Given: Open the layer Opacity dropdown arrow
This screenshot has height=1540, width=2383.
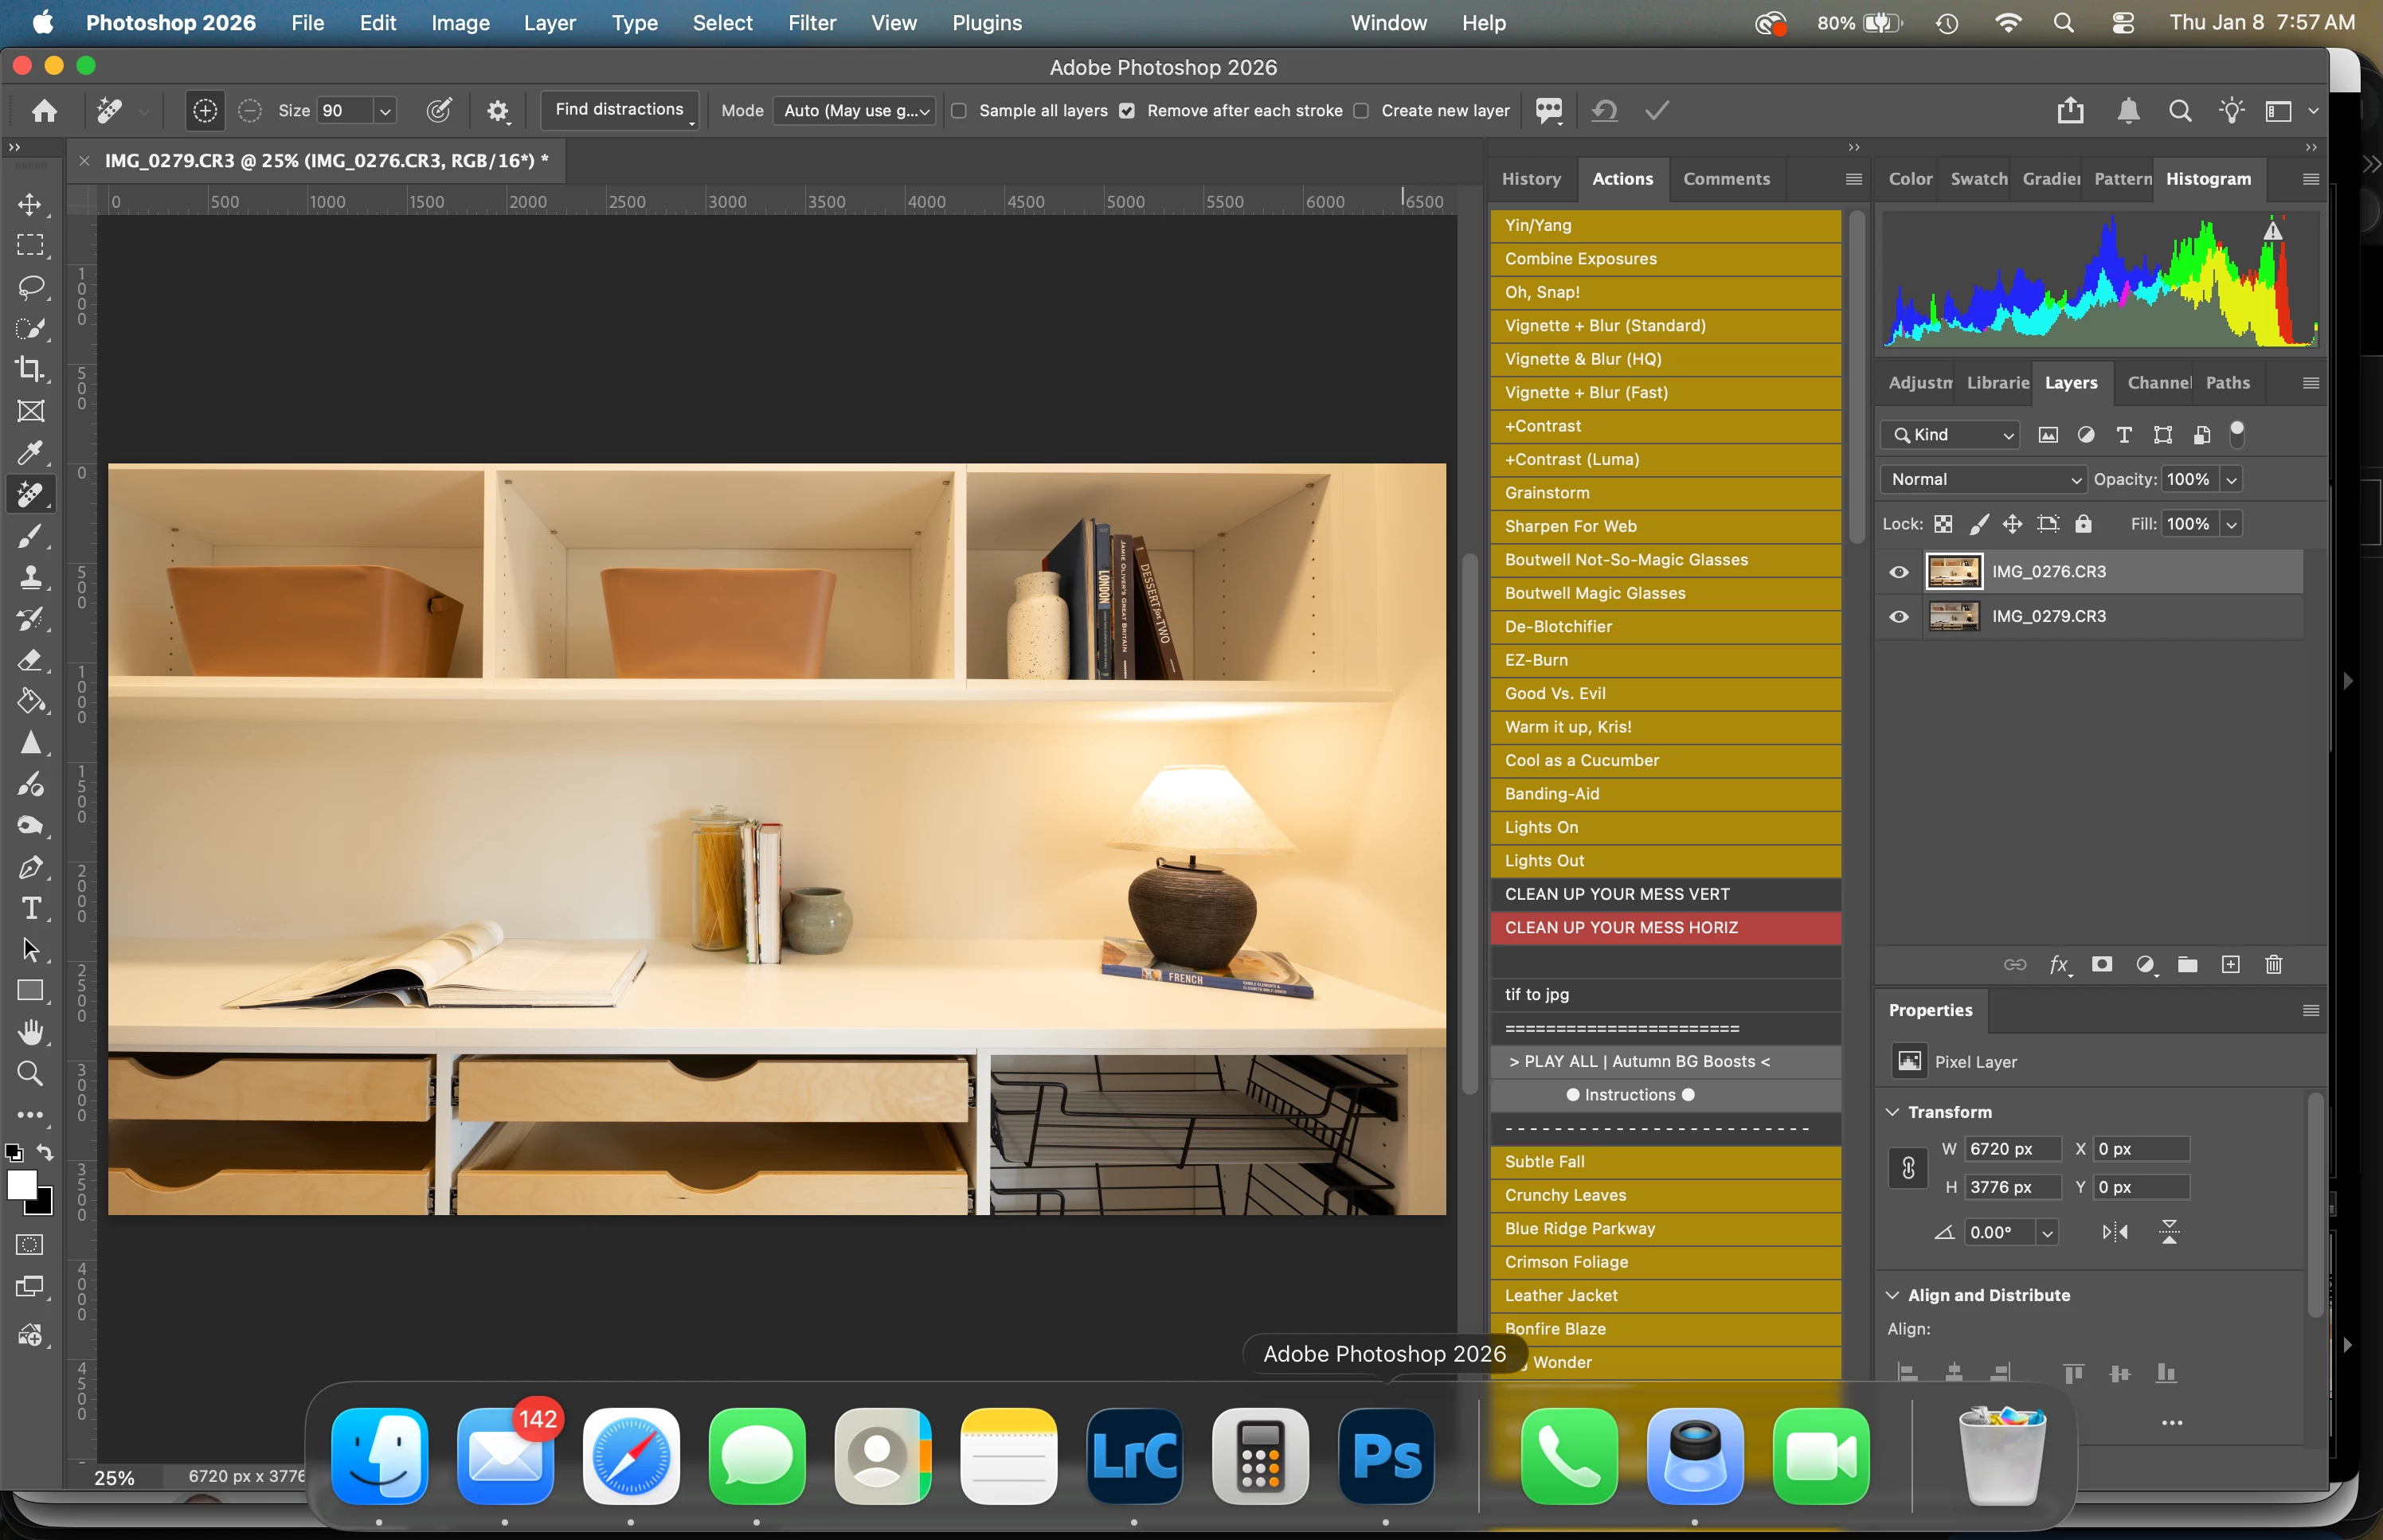Looking at the screenshot, I should [2231, 479].
